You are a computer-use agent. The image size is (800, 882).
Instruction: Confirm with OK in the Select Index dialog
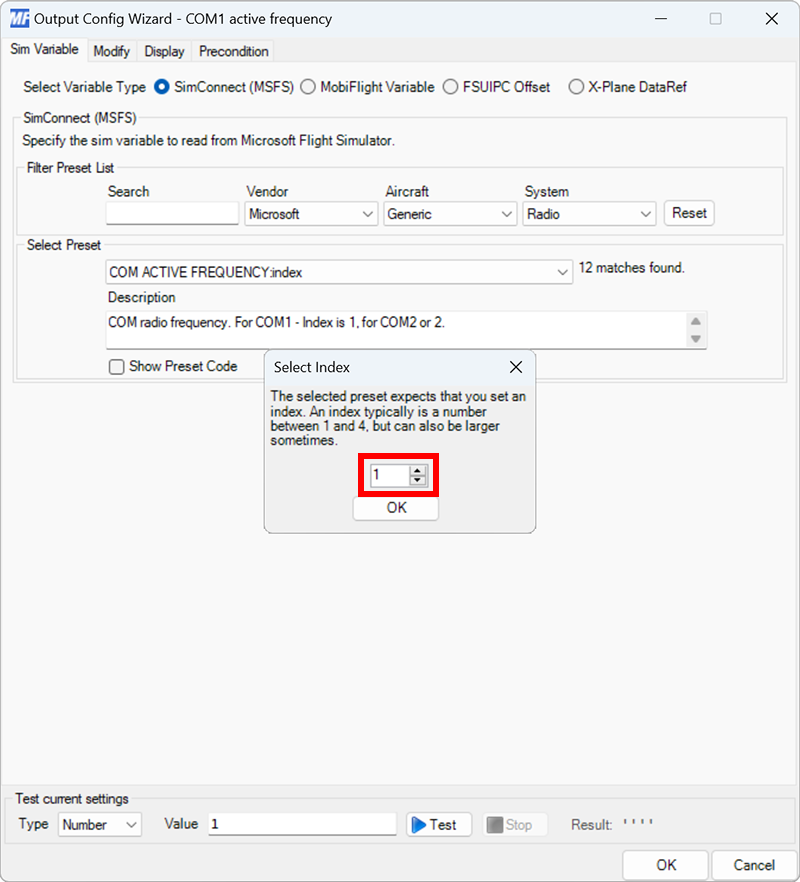(x=395, y=507)
